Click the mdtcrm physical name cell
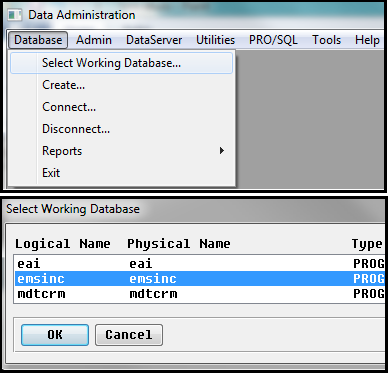This screenshot has height=373, width=388. (153, 294)
